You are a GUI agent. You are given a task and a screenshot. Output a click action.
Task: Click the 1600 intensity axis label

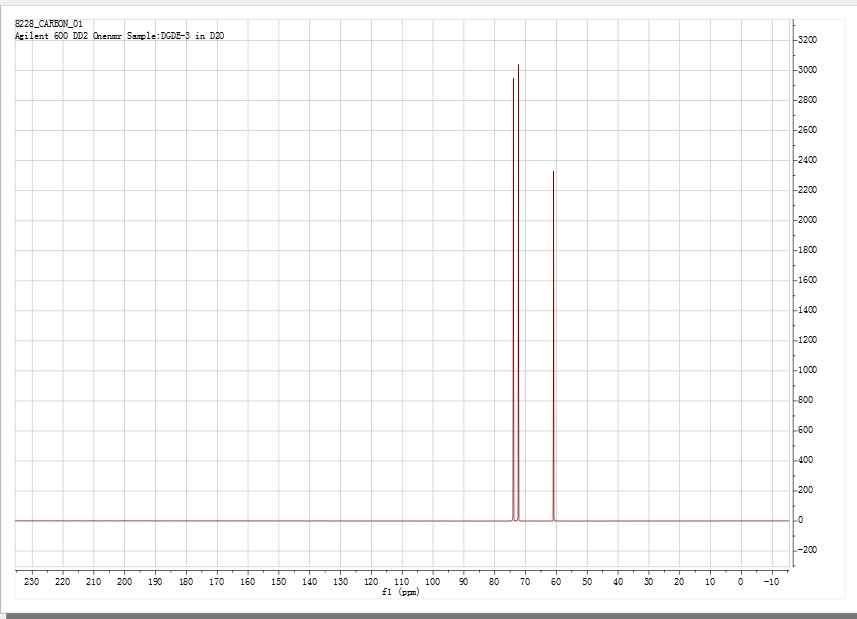[808, 280]
